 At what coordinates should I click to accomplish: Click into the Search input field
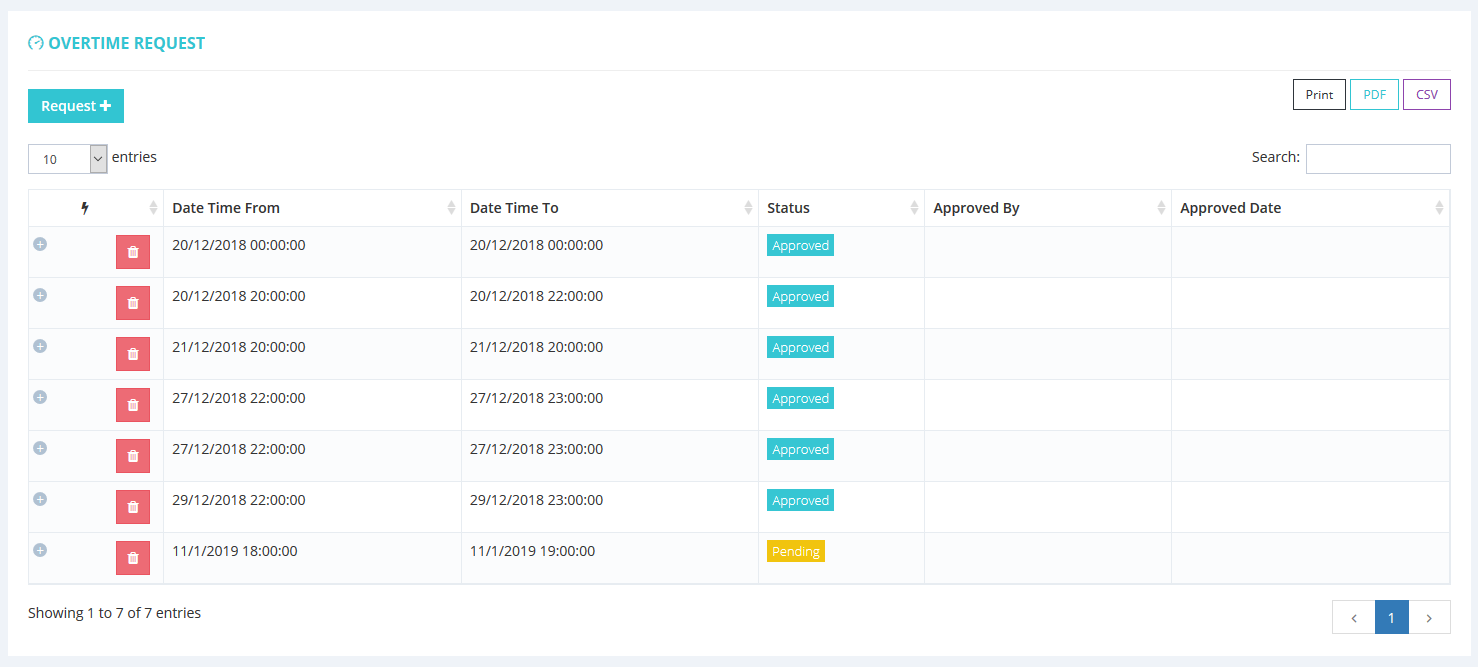coord(1377,159)
